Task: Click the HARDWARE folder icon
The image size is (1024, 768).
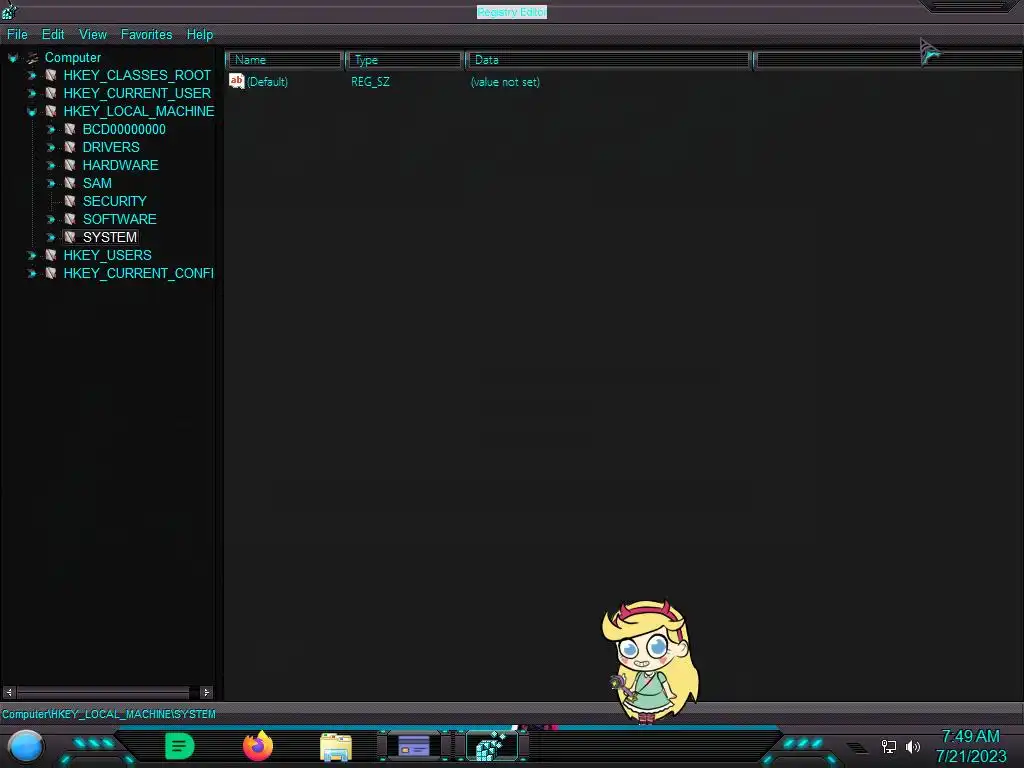Action: 70,165
